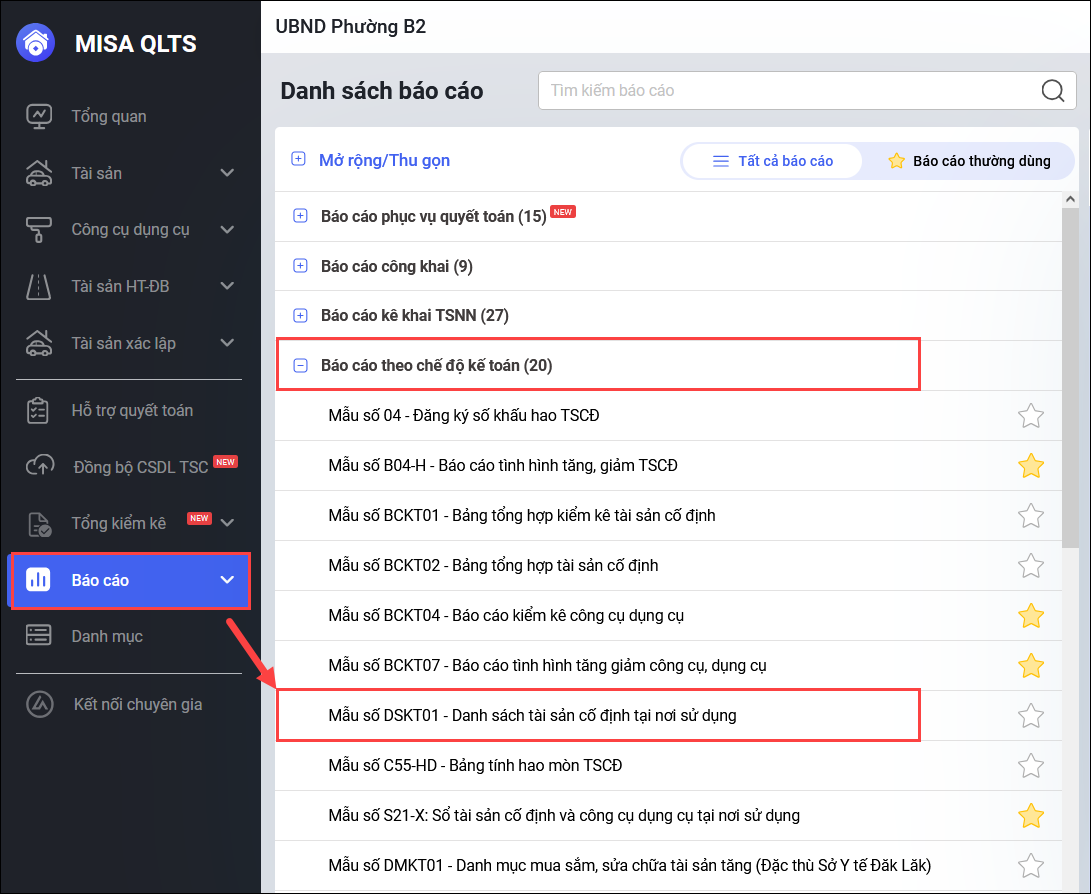The height and width of the screenshot is (894, 1091).
Task: Open Mẫu số DMKT01 danh mục mua sắm report
Action: (x=630, y=865)
